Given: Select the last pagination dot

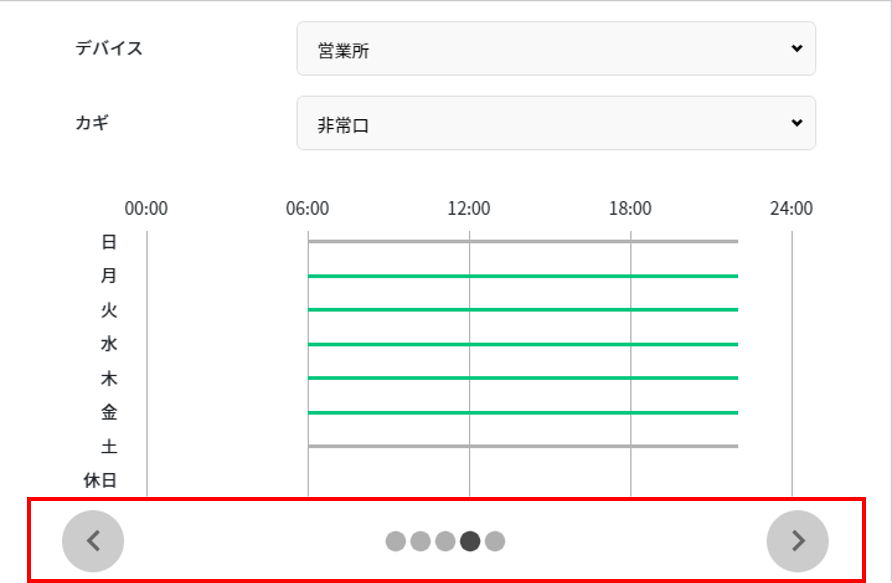Looking at the screenshot, I should 496,541.
